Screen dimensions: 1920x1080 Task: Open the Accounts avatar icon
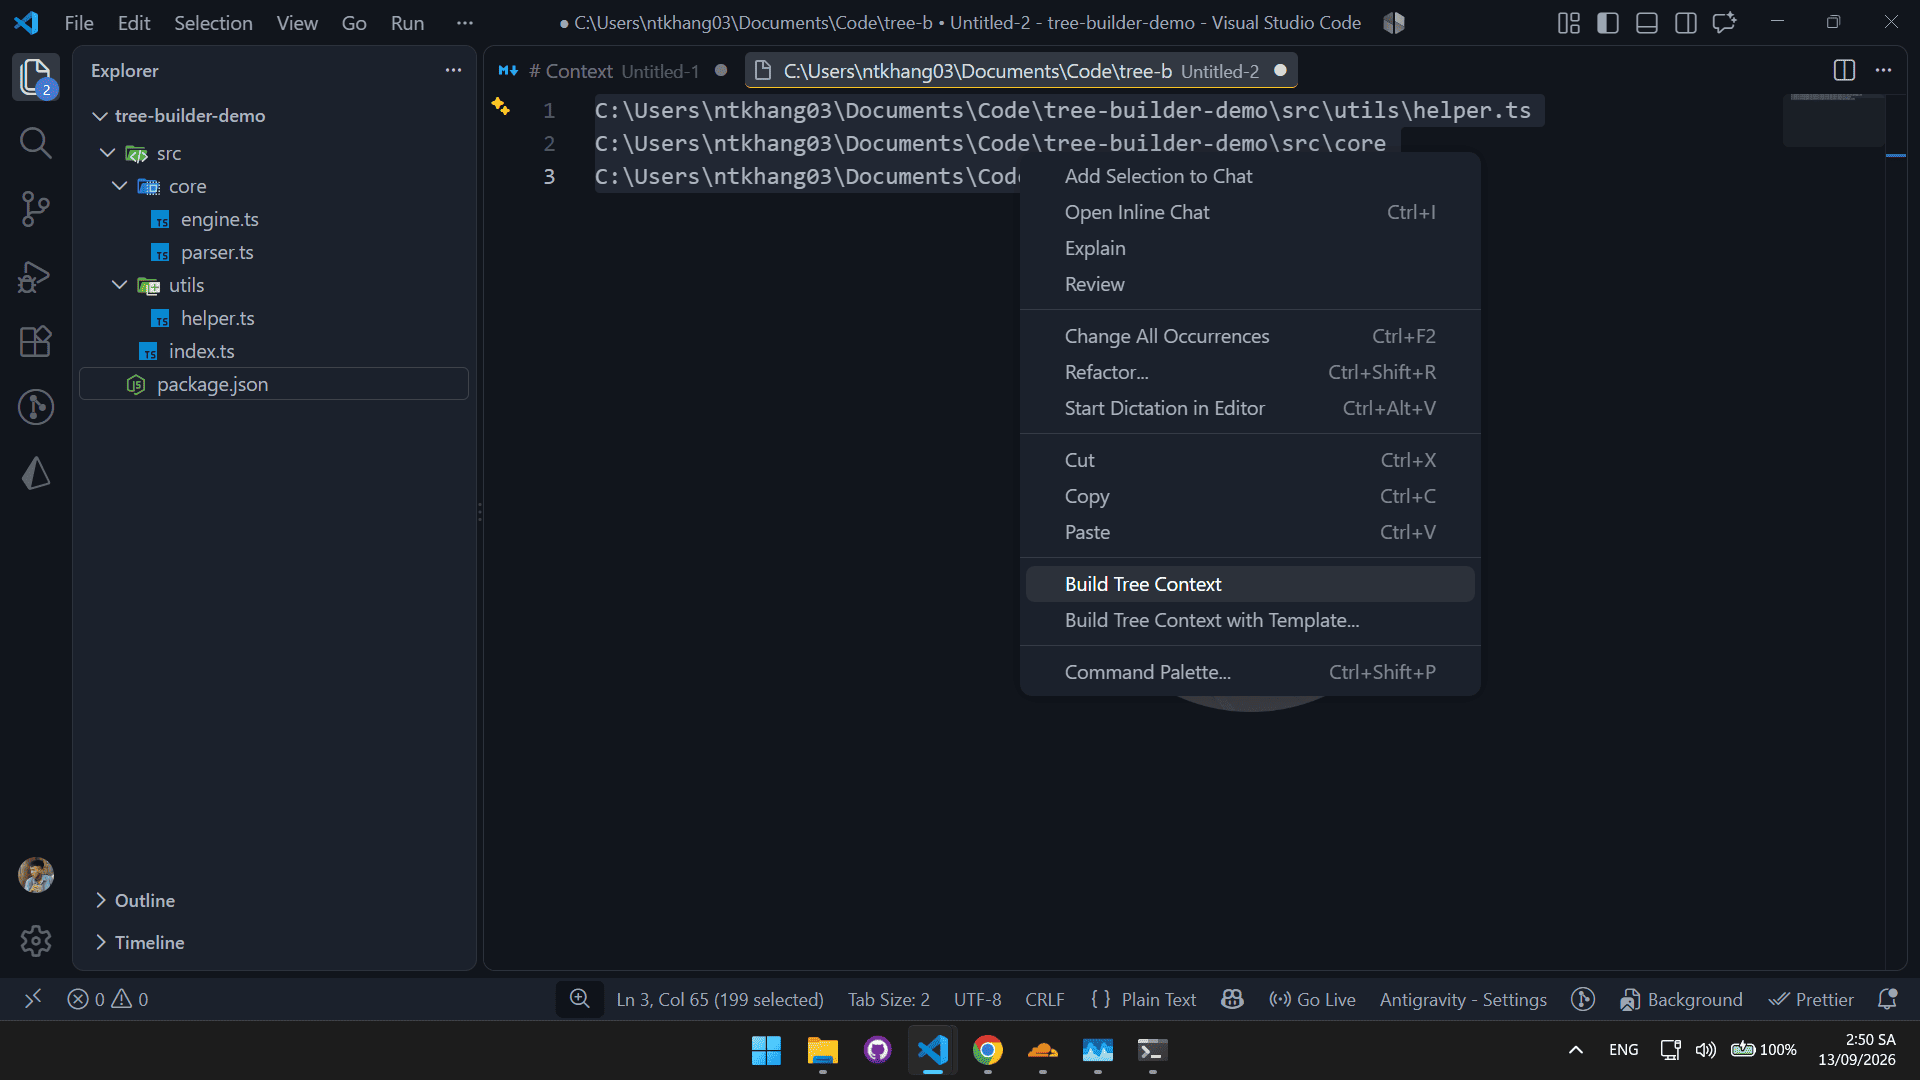pyautogui.click(x=36, y=875)
